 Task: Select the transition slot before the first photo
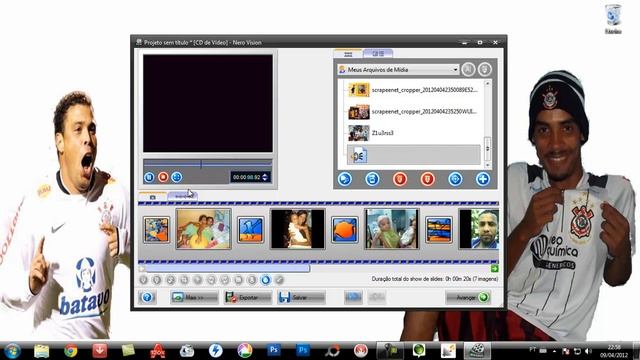156,230
